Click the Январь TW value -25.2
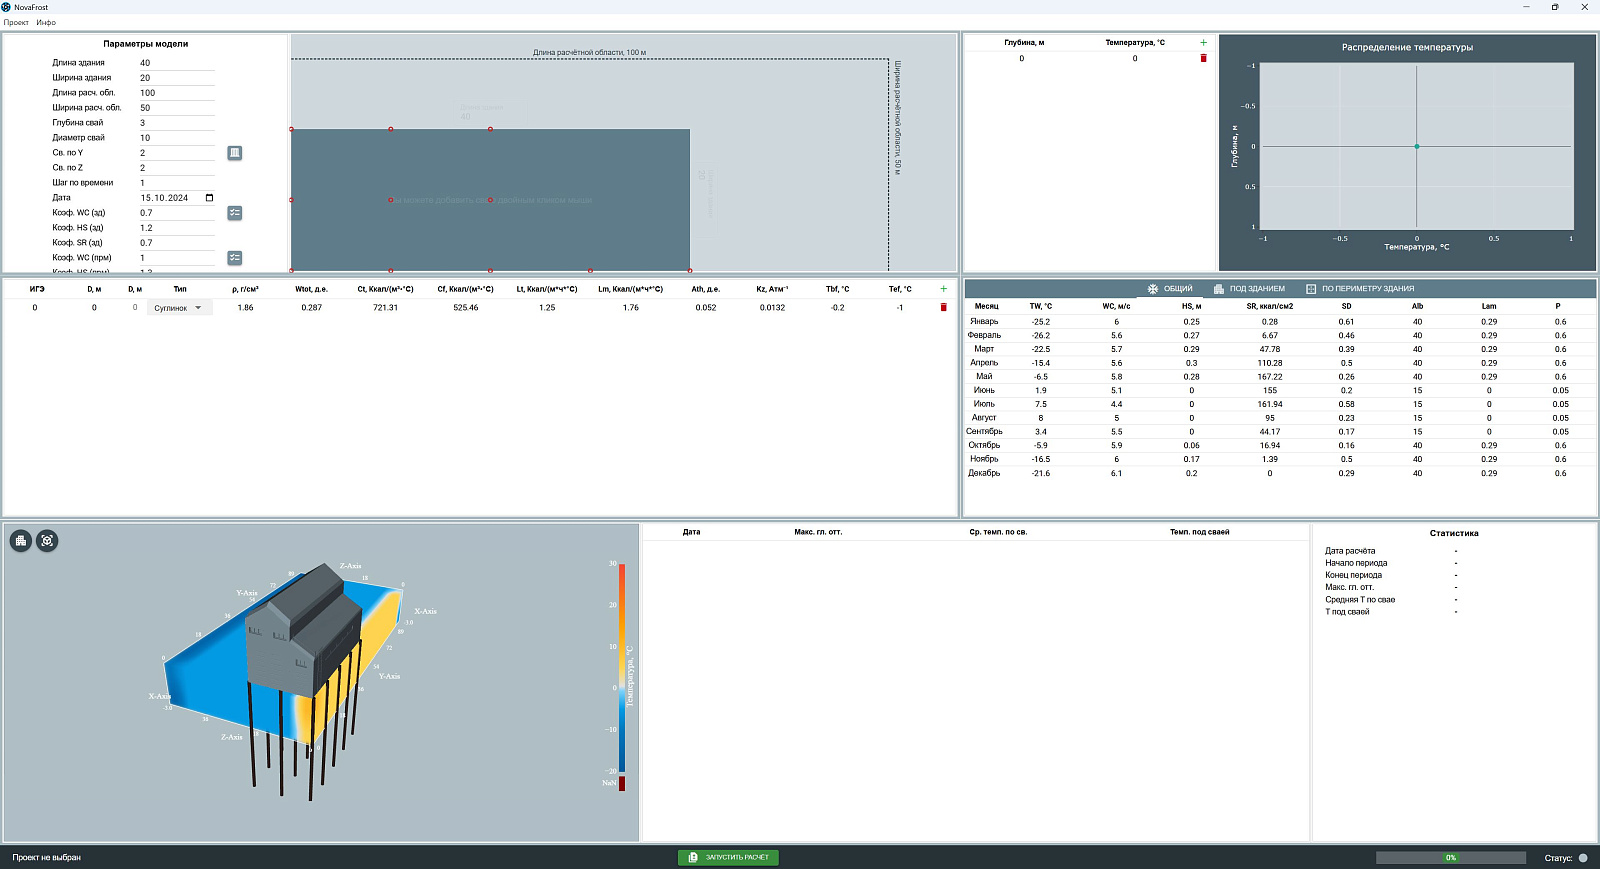This screenshot has height=869, width=1600. click(1041, 322)
